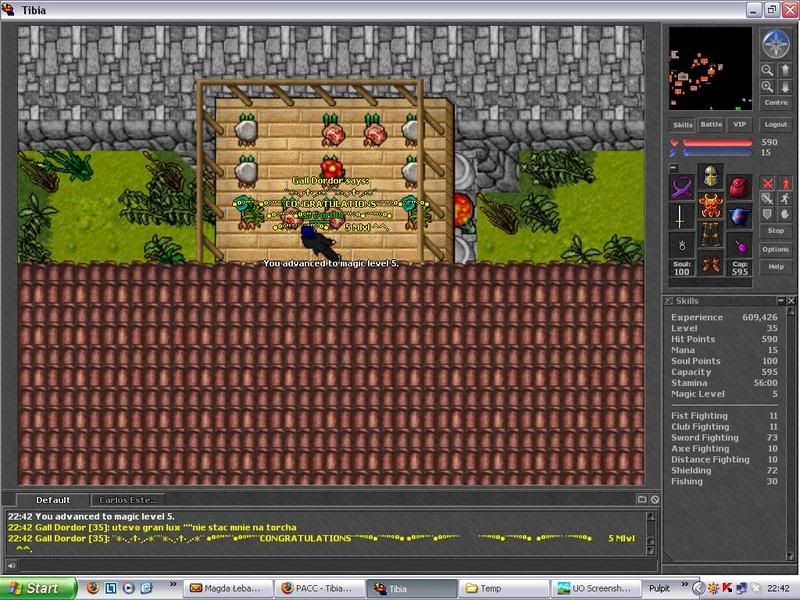800x600 pixels.
Task: Move minimap one floor up
Action: (785, 70)
